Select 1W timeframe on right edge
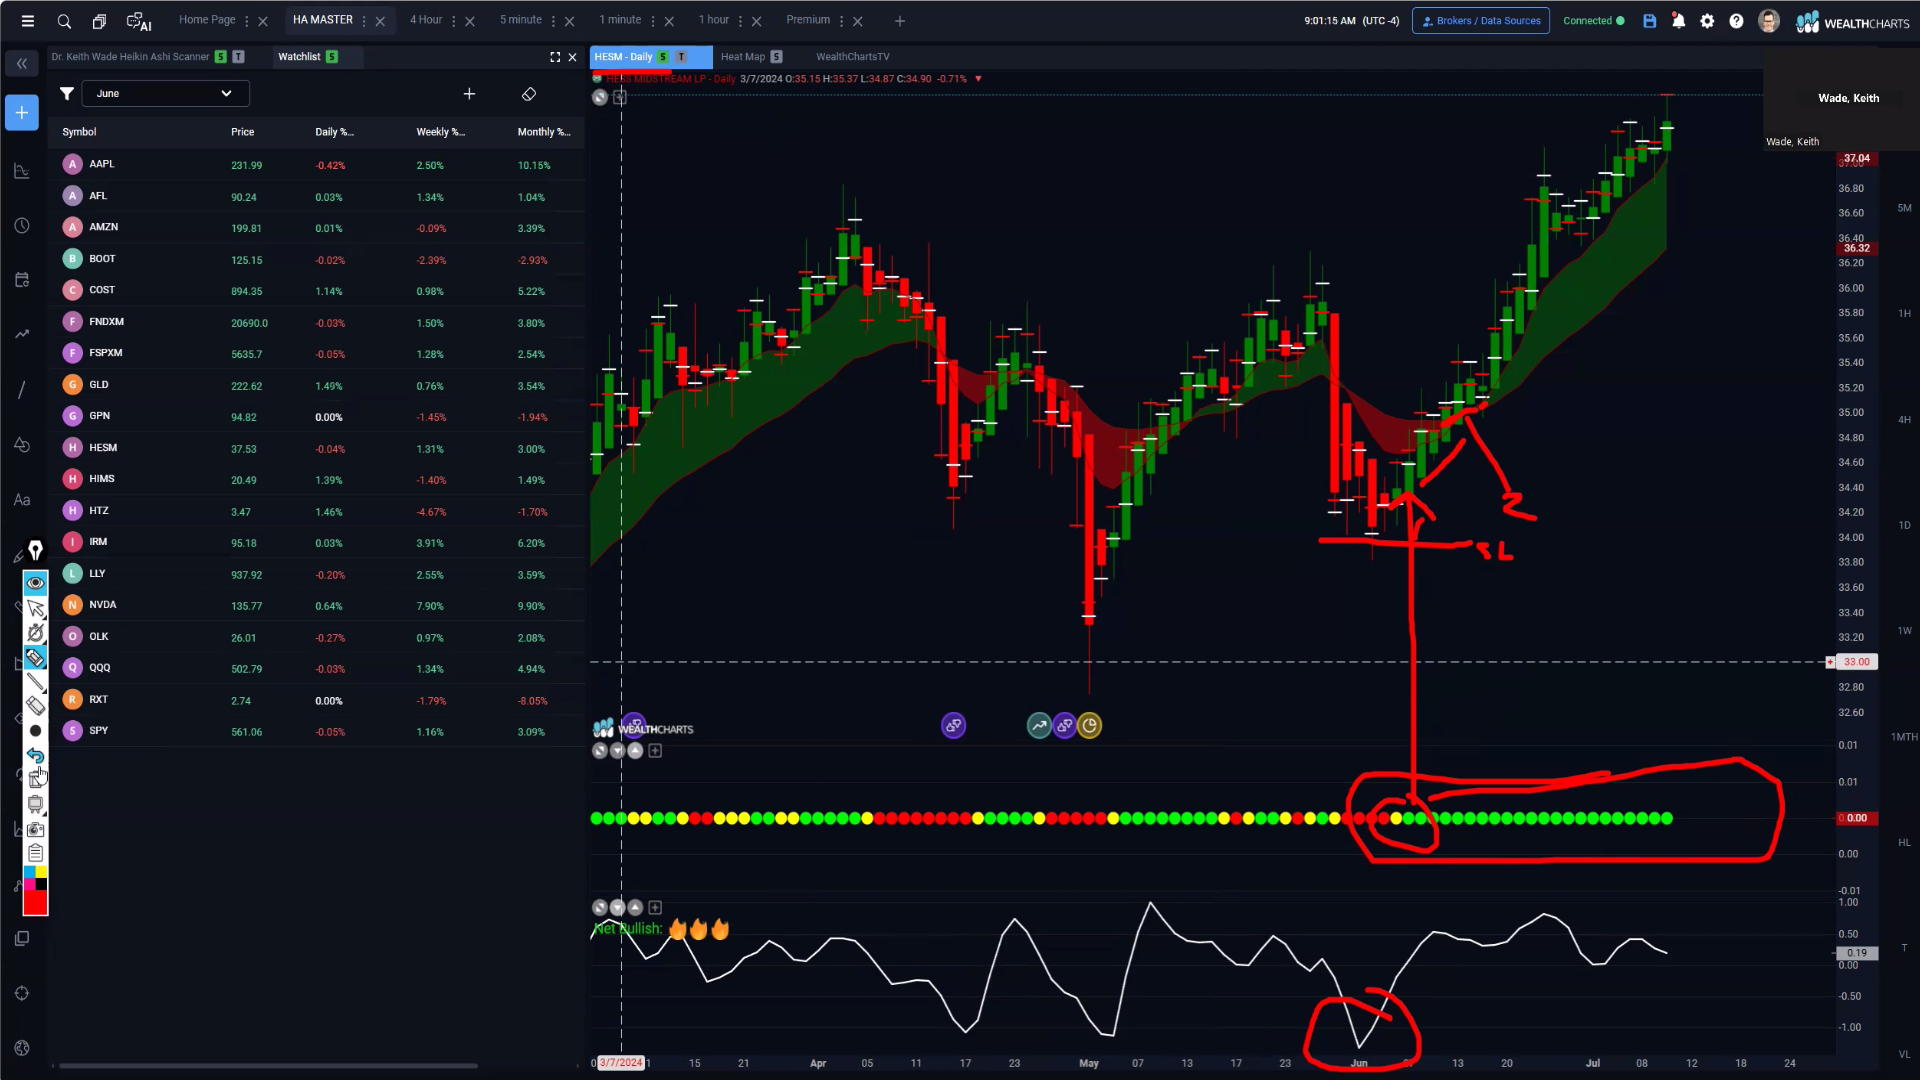Screen dimensions: 1920x1080 tap(1904, 631)
